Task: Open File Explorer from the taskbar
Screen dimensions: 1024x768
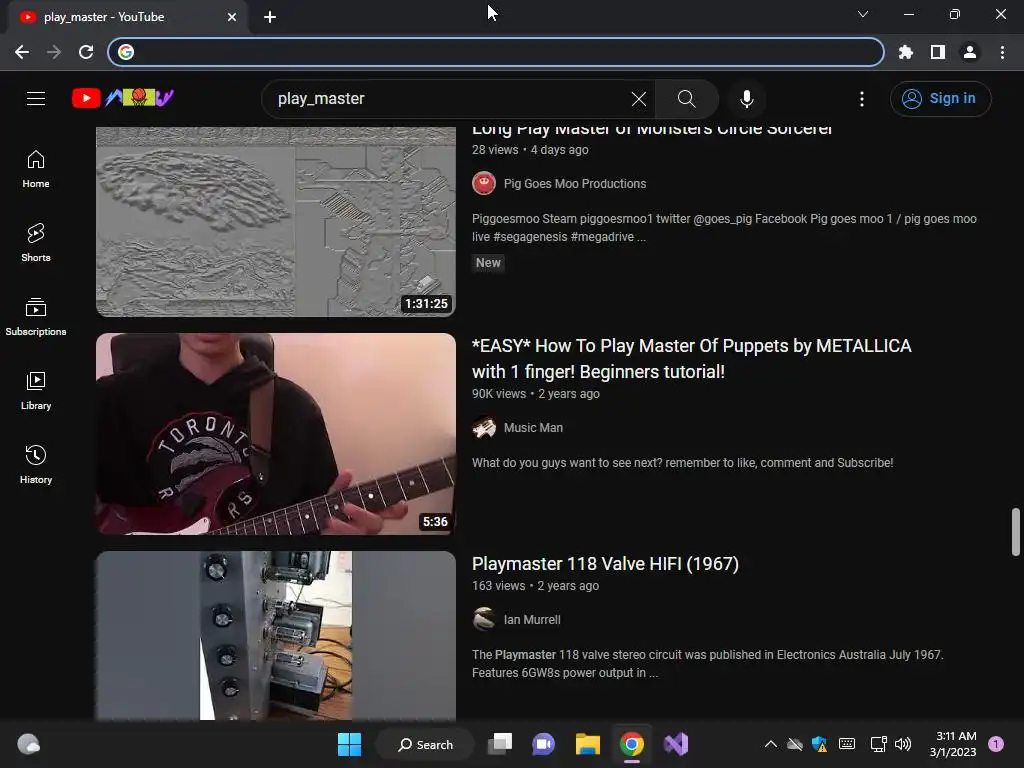Action: pos(587,744)
